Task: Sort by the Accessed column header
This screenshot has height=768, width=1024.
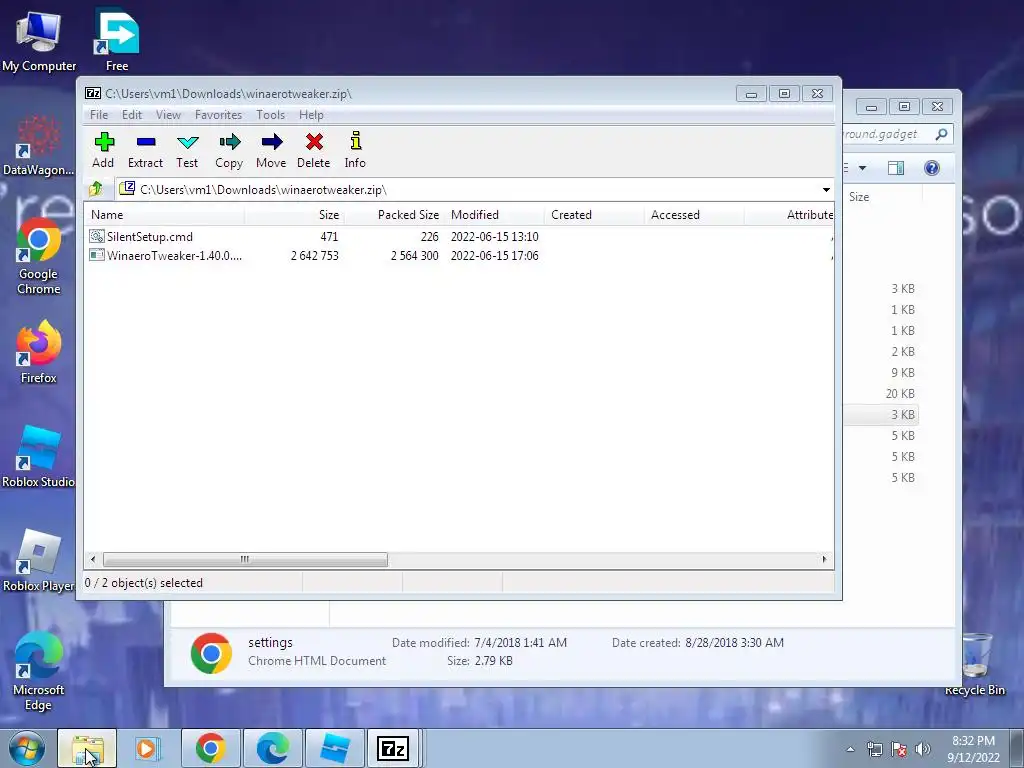Action: [x=694, y=215]
